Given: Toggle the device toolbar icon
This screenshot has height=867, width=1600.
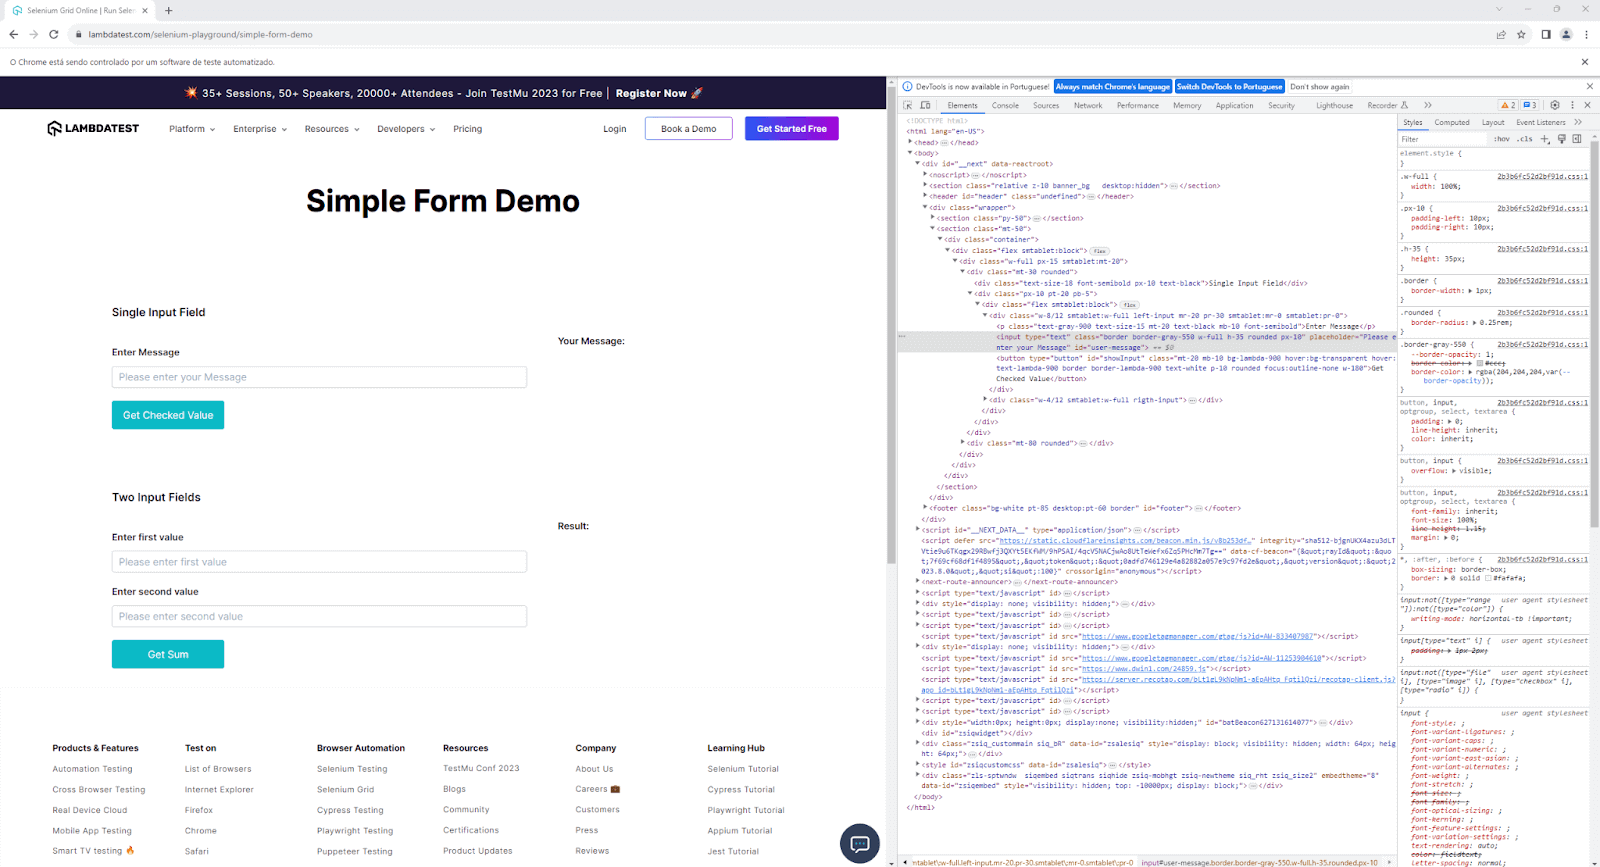Looking at the screenshot, I should pos(925,105).
